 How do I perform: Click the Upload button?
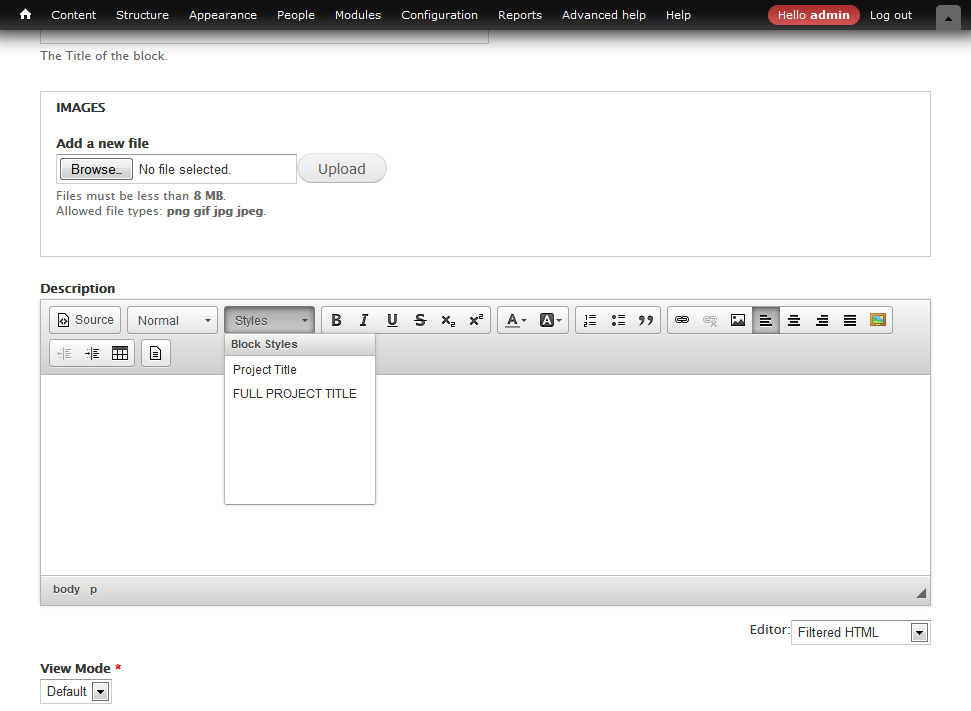click(341, 169)
